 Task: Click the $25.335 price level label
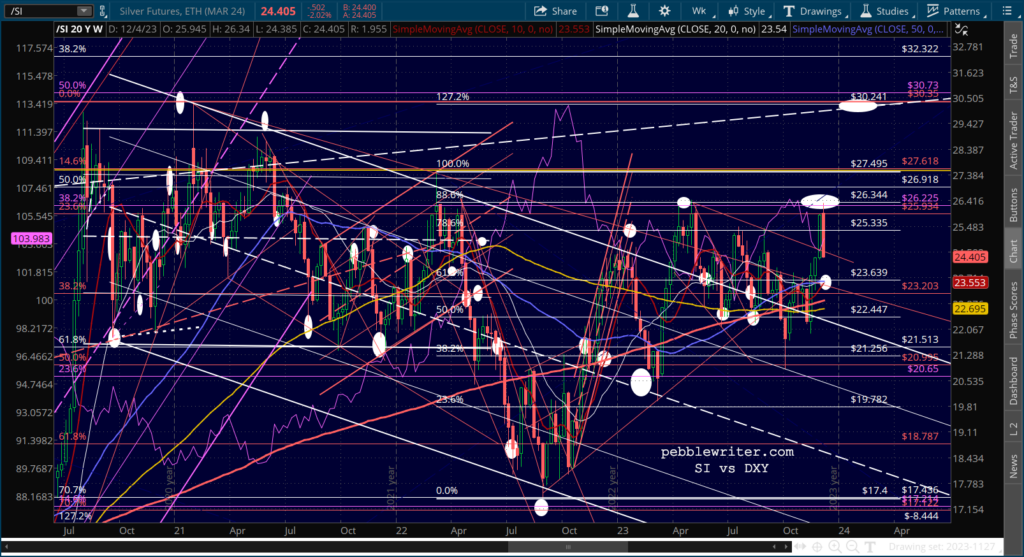[x=869, y=223]
